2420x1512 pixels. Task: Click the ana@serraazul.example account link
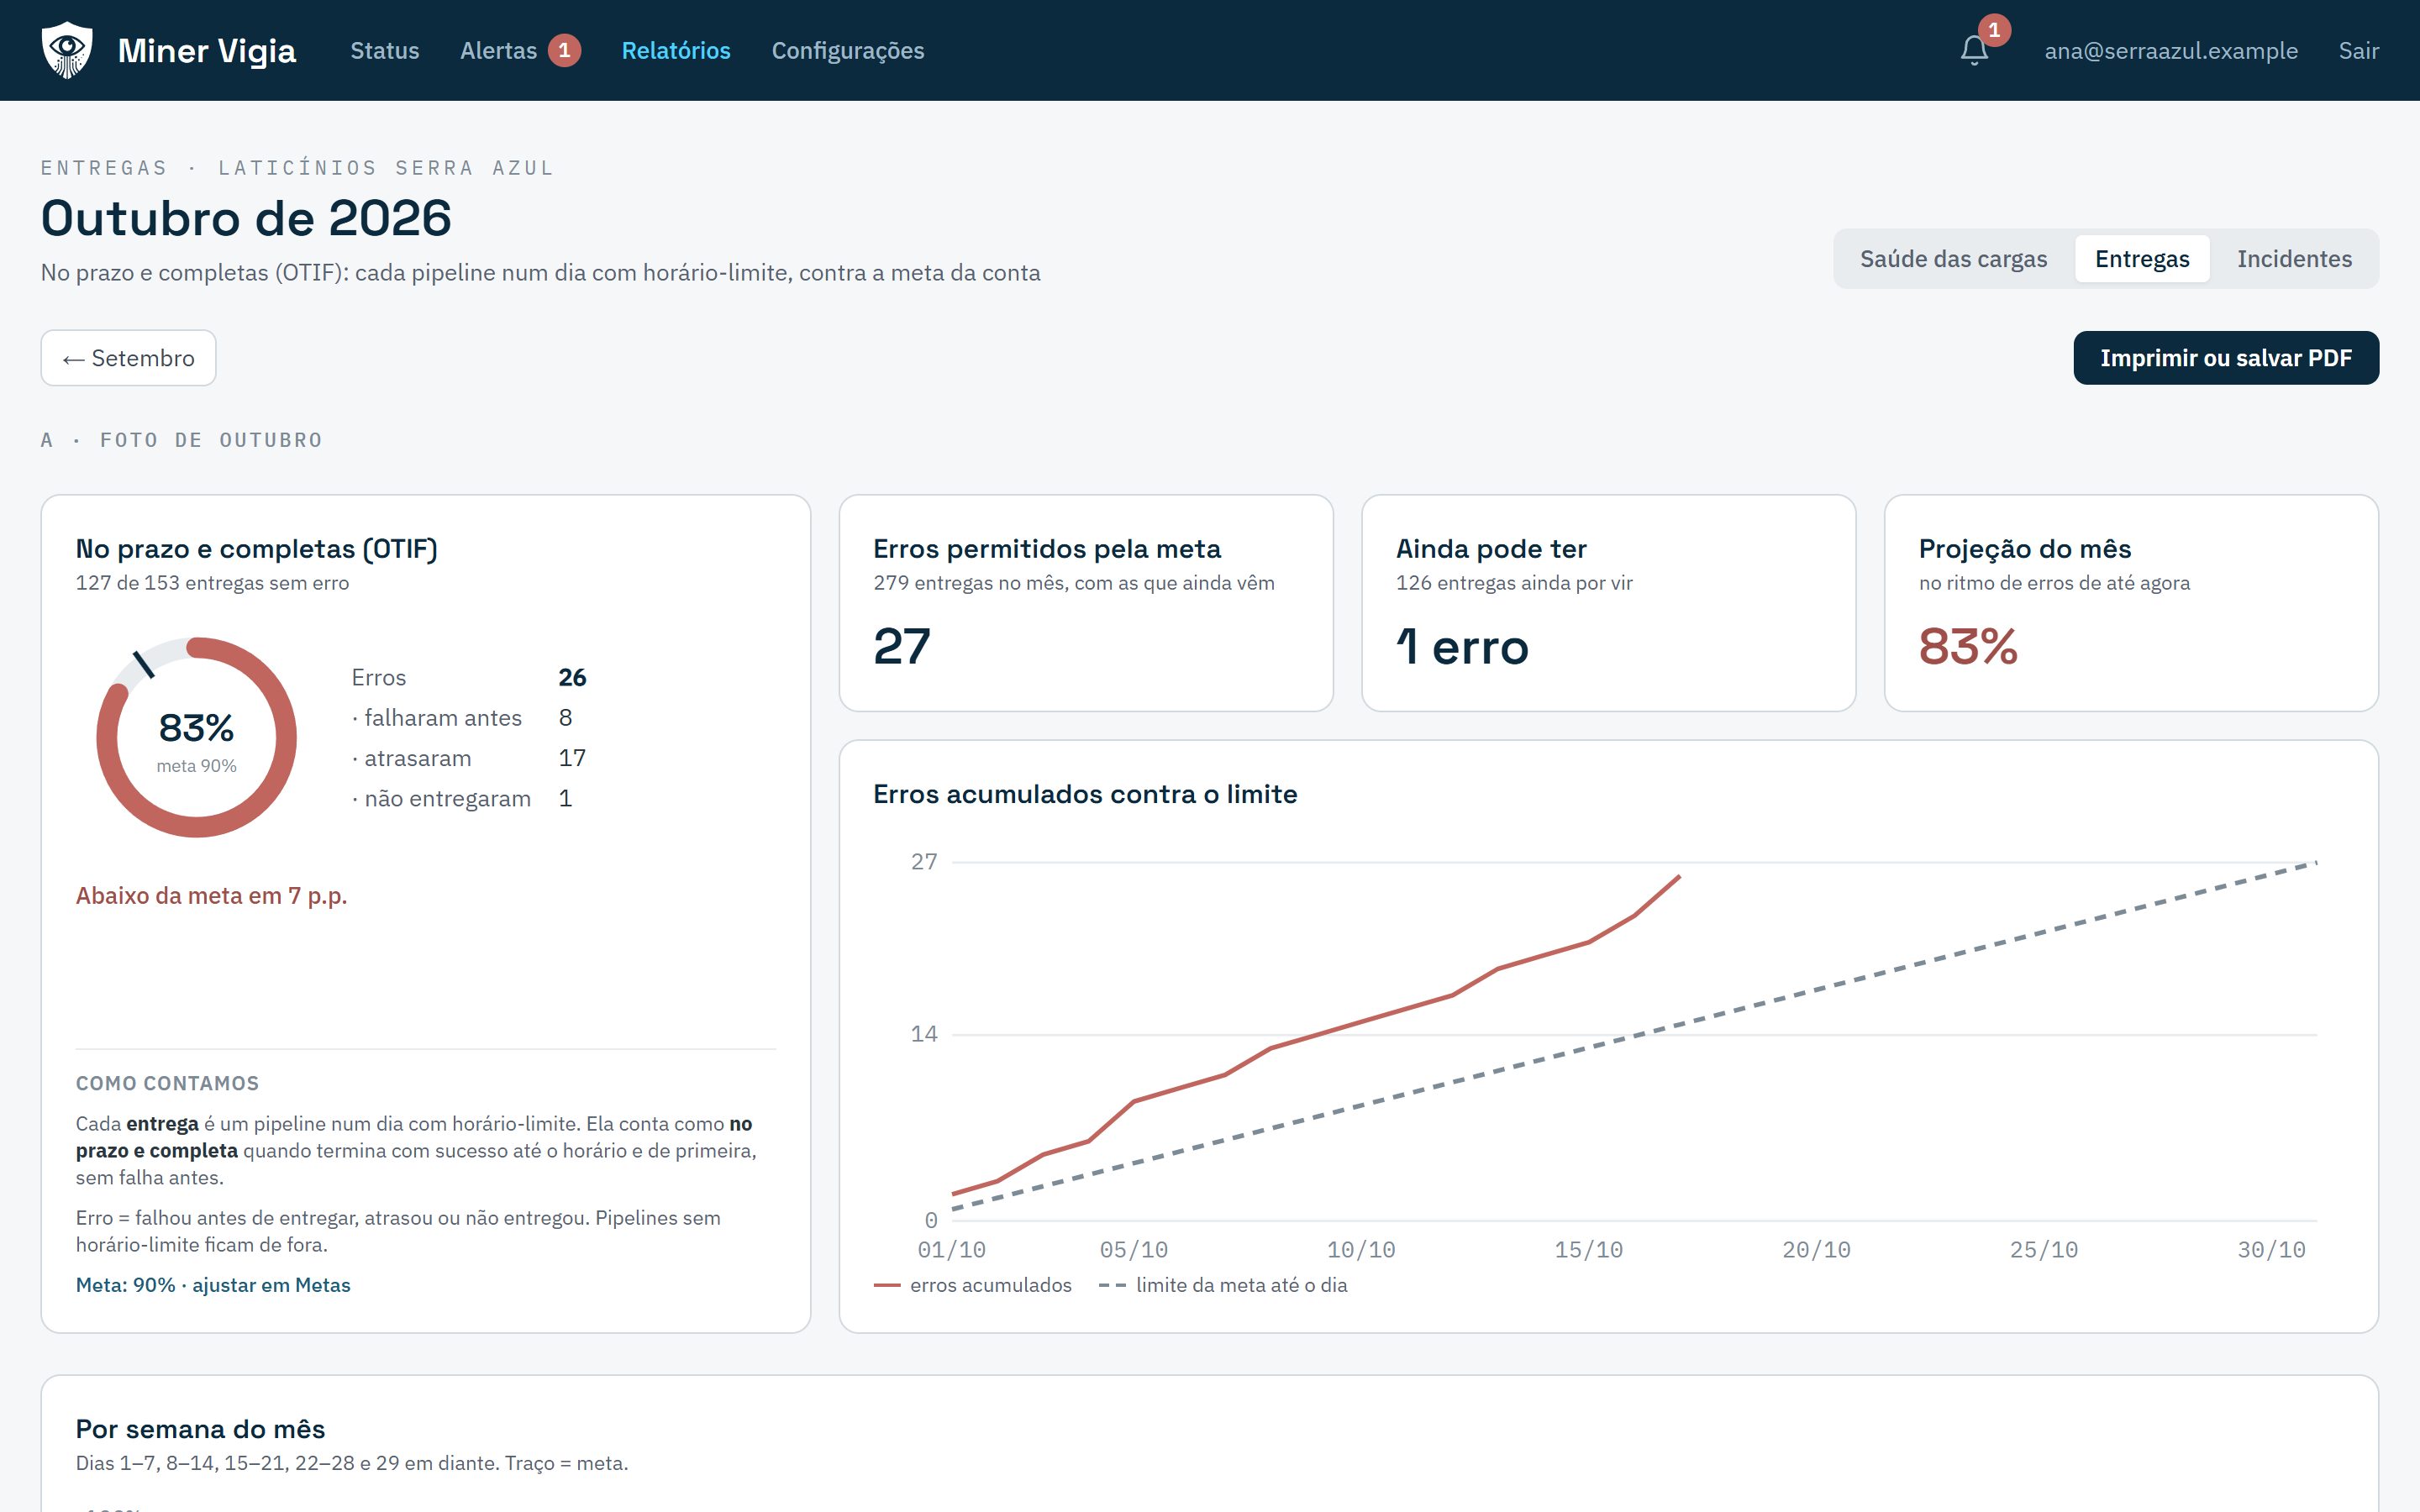[x=2171, y=50]
